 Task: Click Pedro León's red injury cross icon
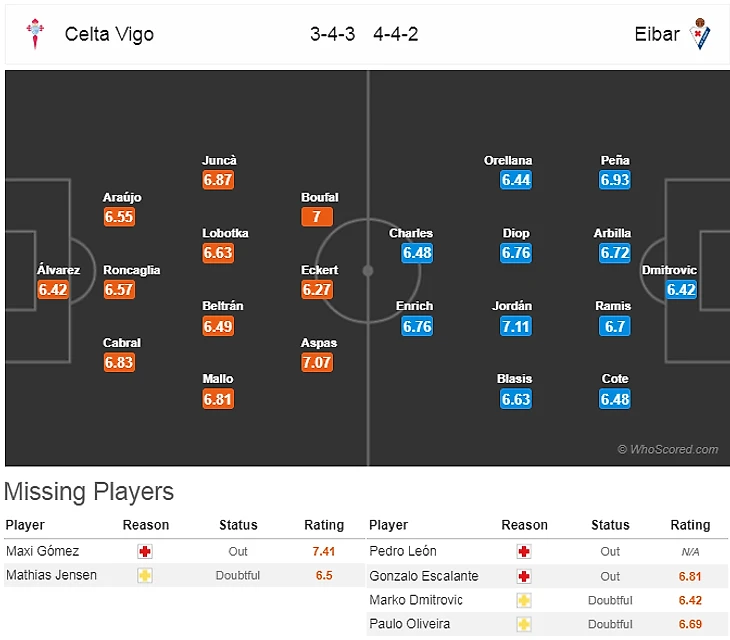pos(524,551)
